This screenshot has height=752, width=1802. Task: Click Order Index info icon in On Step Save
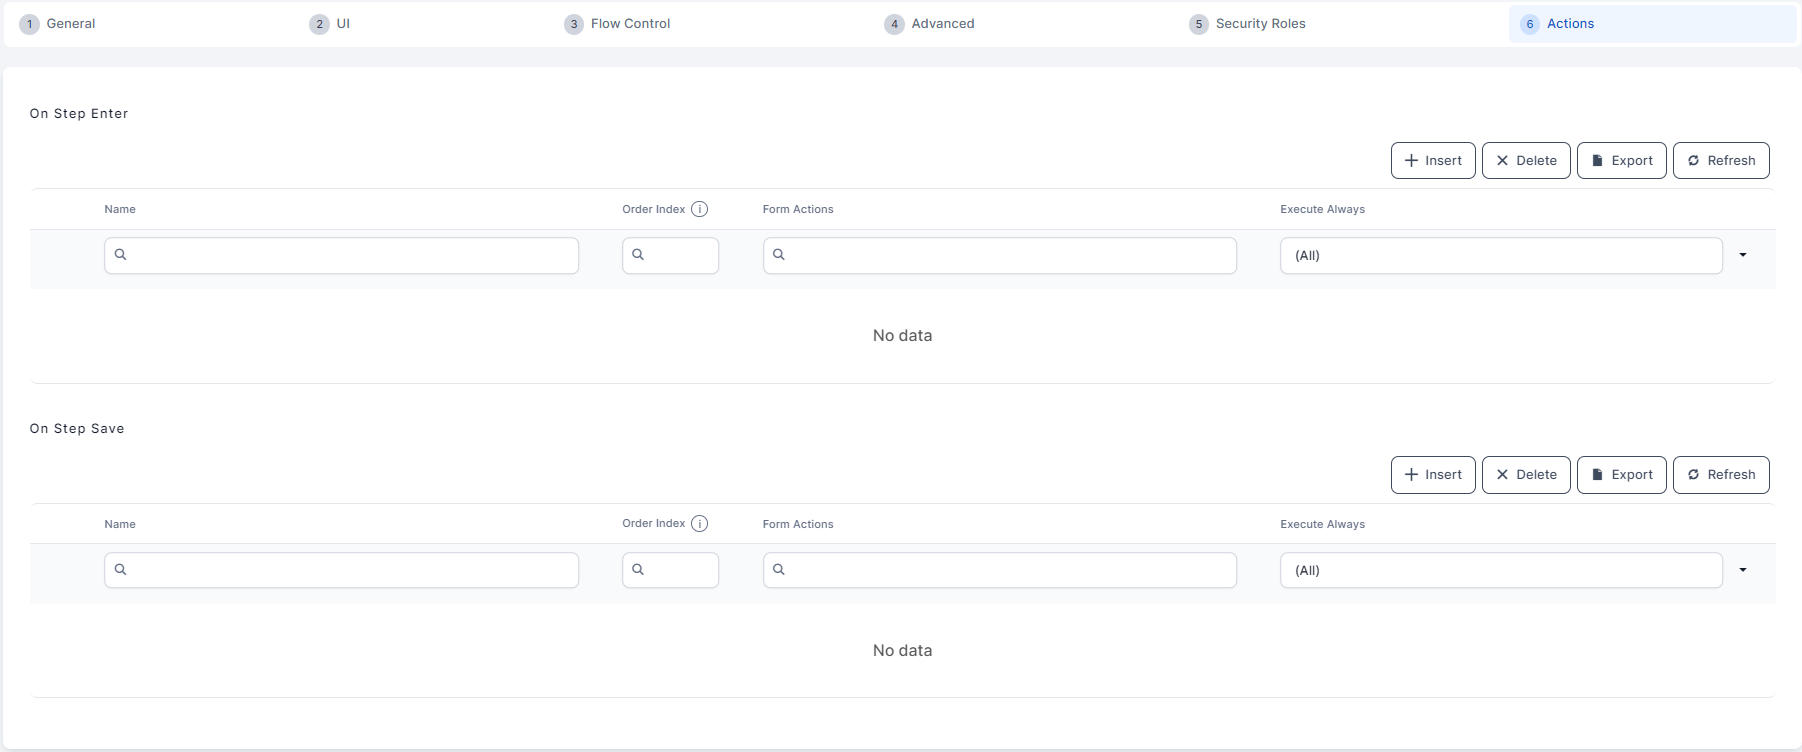[699, 524]
